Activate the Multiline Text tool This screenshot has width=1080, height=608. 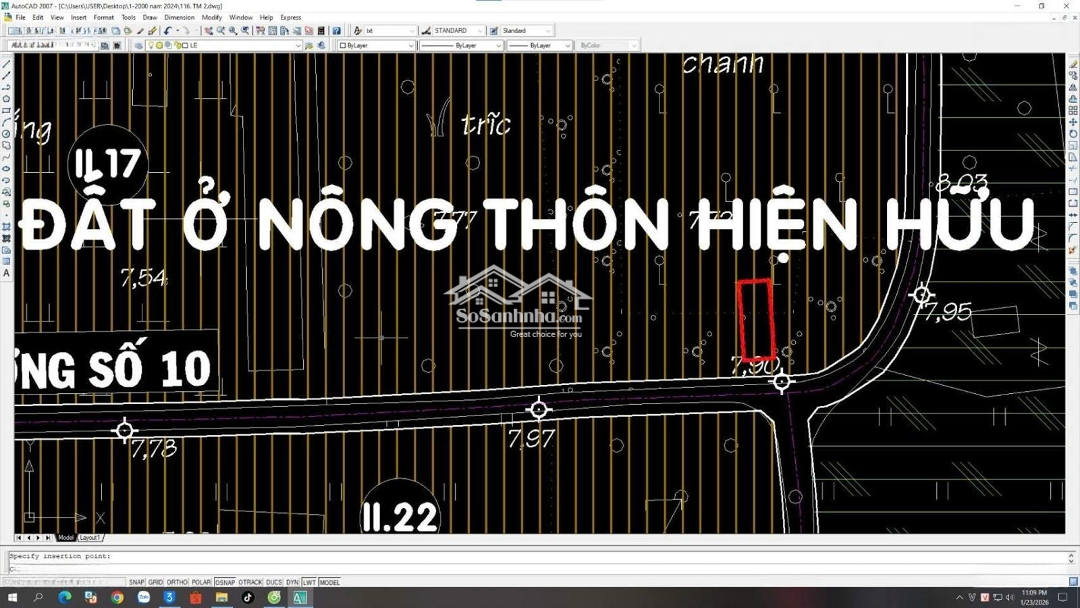point(7,273)
